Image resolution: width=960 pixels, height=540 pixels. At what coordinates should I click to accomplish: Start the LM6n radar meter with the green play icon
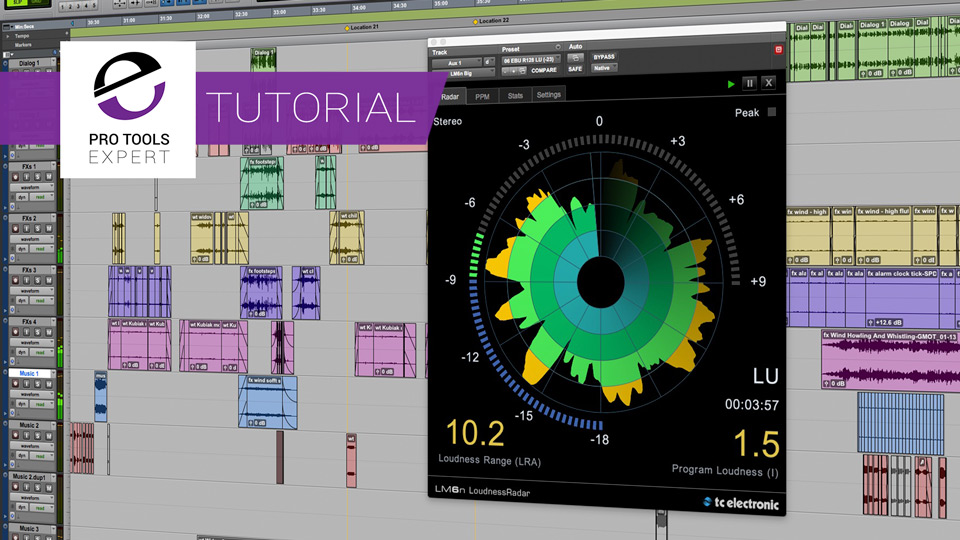click(731, 84)
